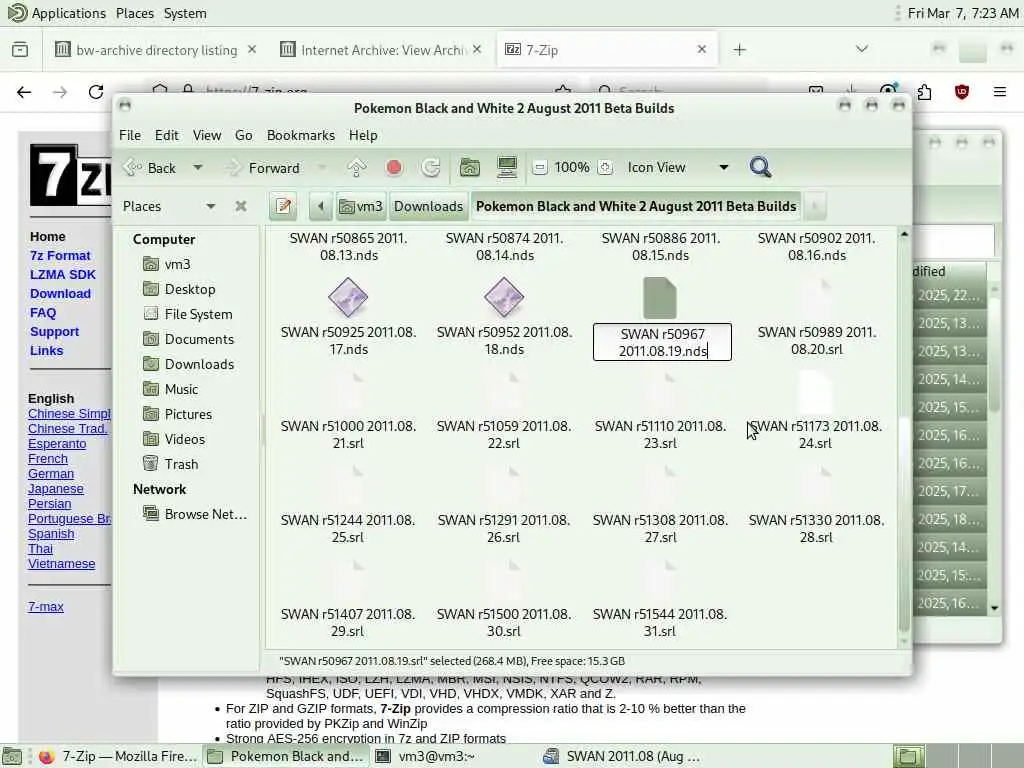Open Back history dropdown arrow
Image resolution: width=1024 pixels, height=768 pixels.
(197, 168)
